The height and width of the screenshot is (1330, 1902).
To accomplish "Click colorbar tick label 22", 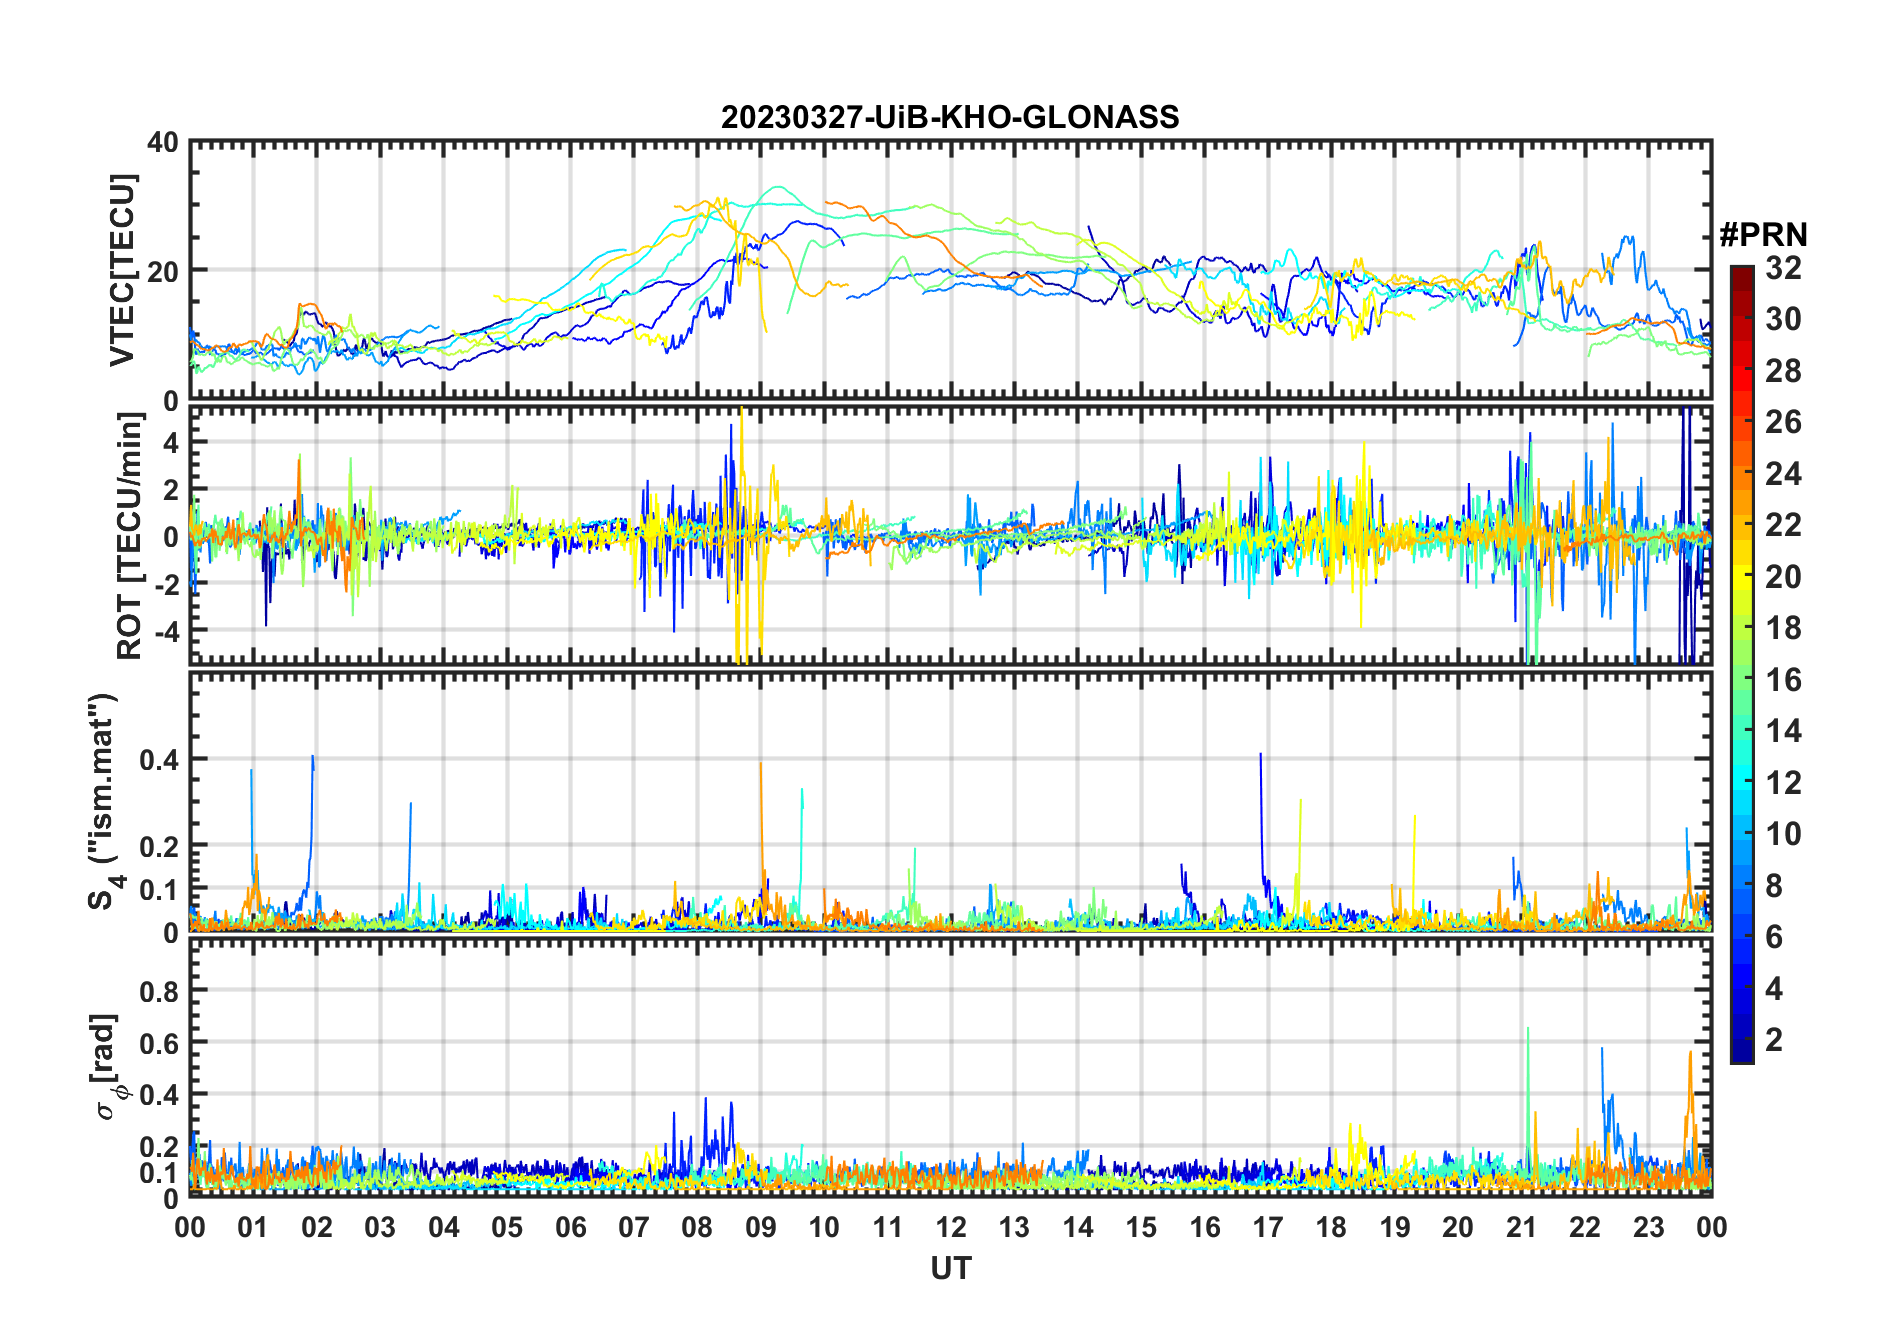I will 1783,525.
